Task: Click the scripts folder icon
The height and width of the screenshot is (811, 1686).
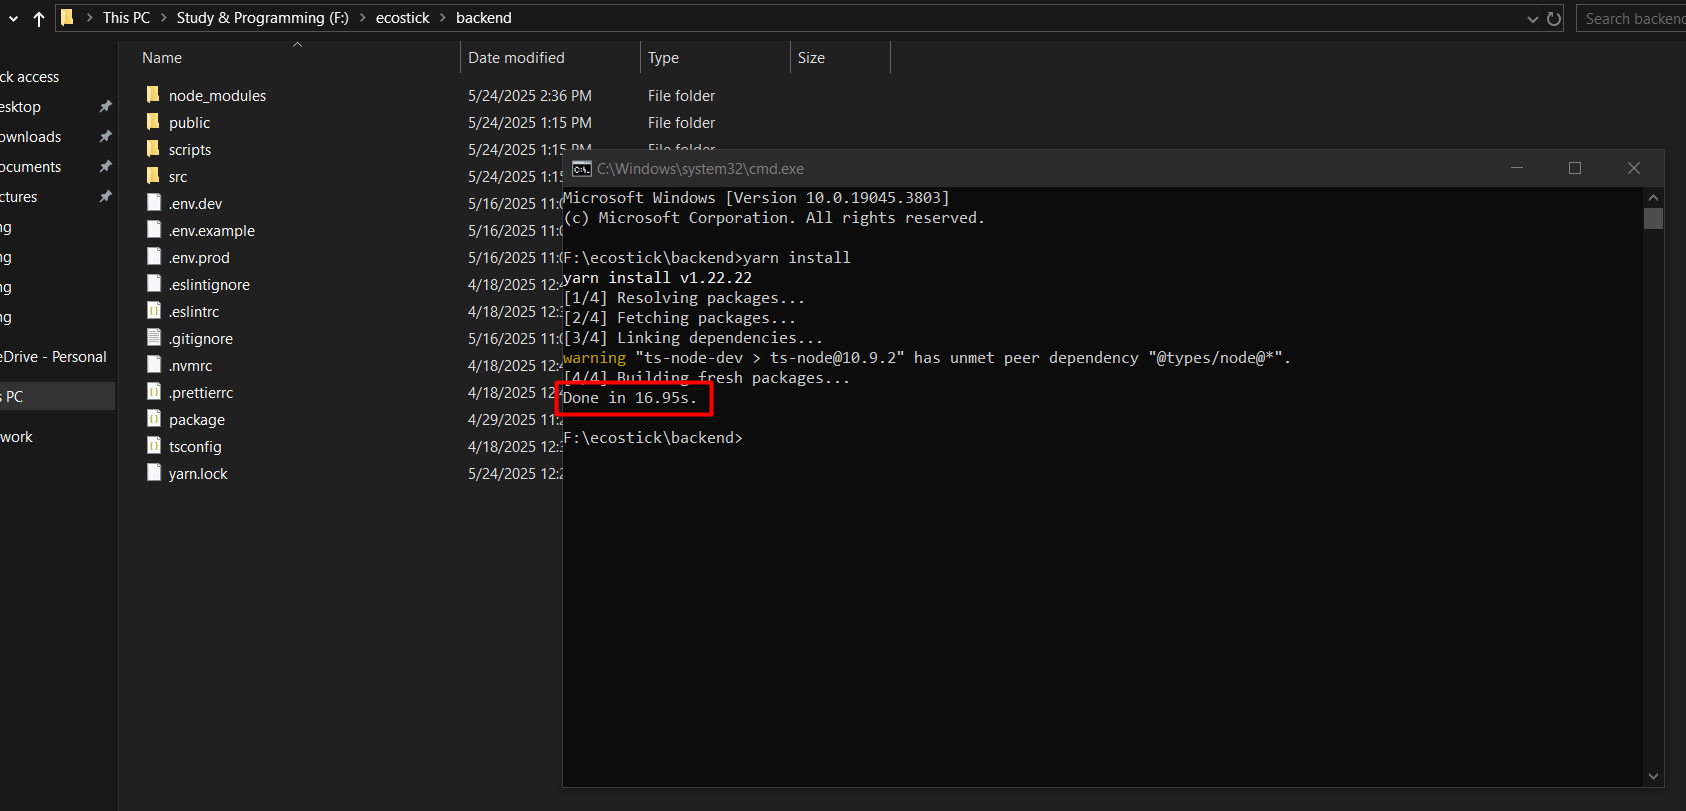Action: click(x=153, y=149)
